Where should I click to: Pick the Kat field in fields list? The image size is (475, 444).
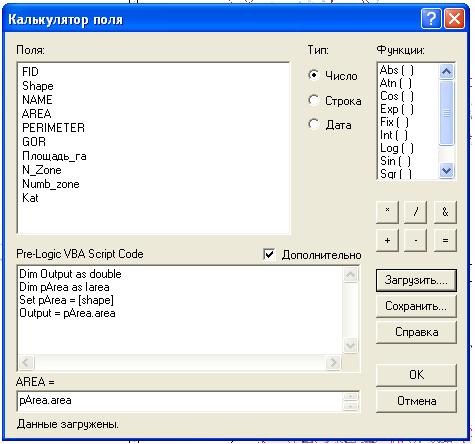(x=30, y=198)
